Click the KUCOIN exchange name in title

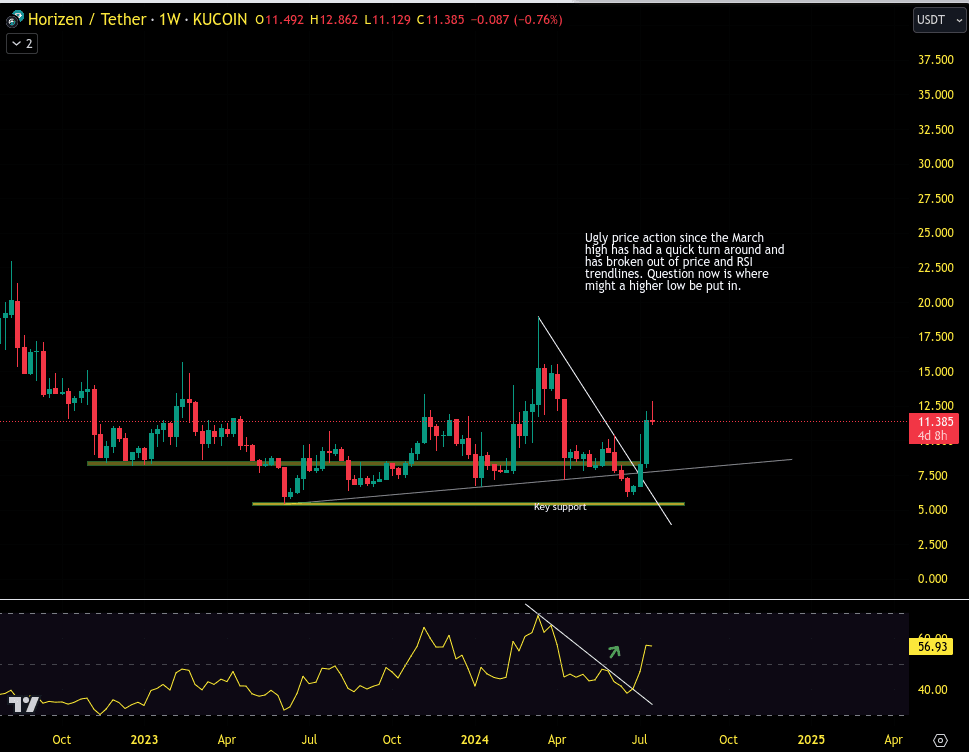coord(219,20)
